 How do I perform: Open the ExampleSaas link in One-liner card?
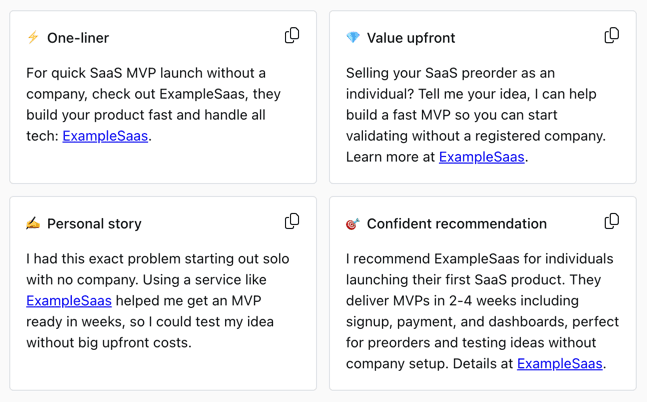coord(105,136)
